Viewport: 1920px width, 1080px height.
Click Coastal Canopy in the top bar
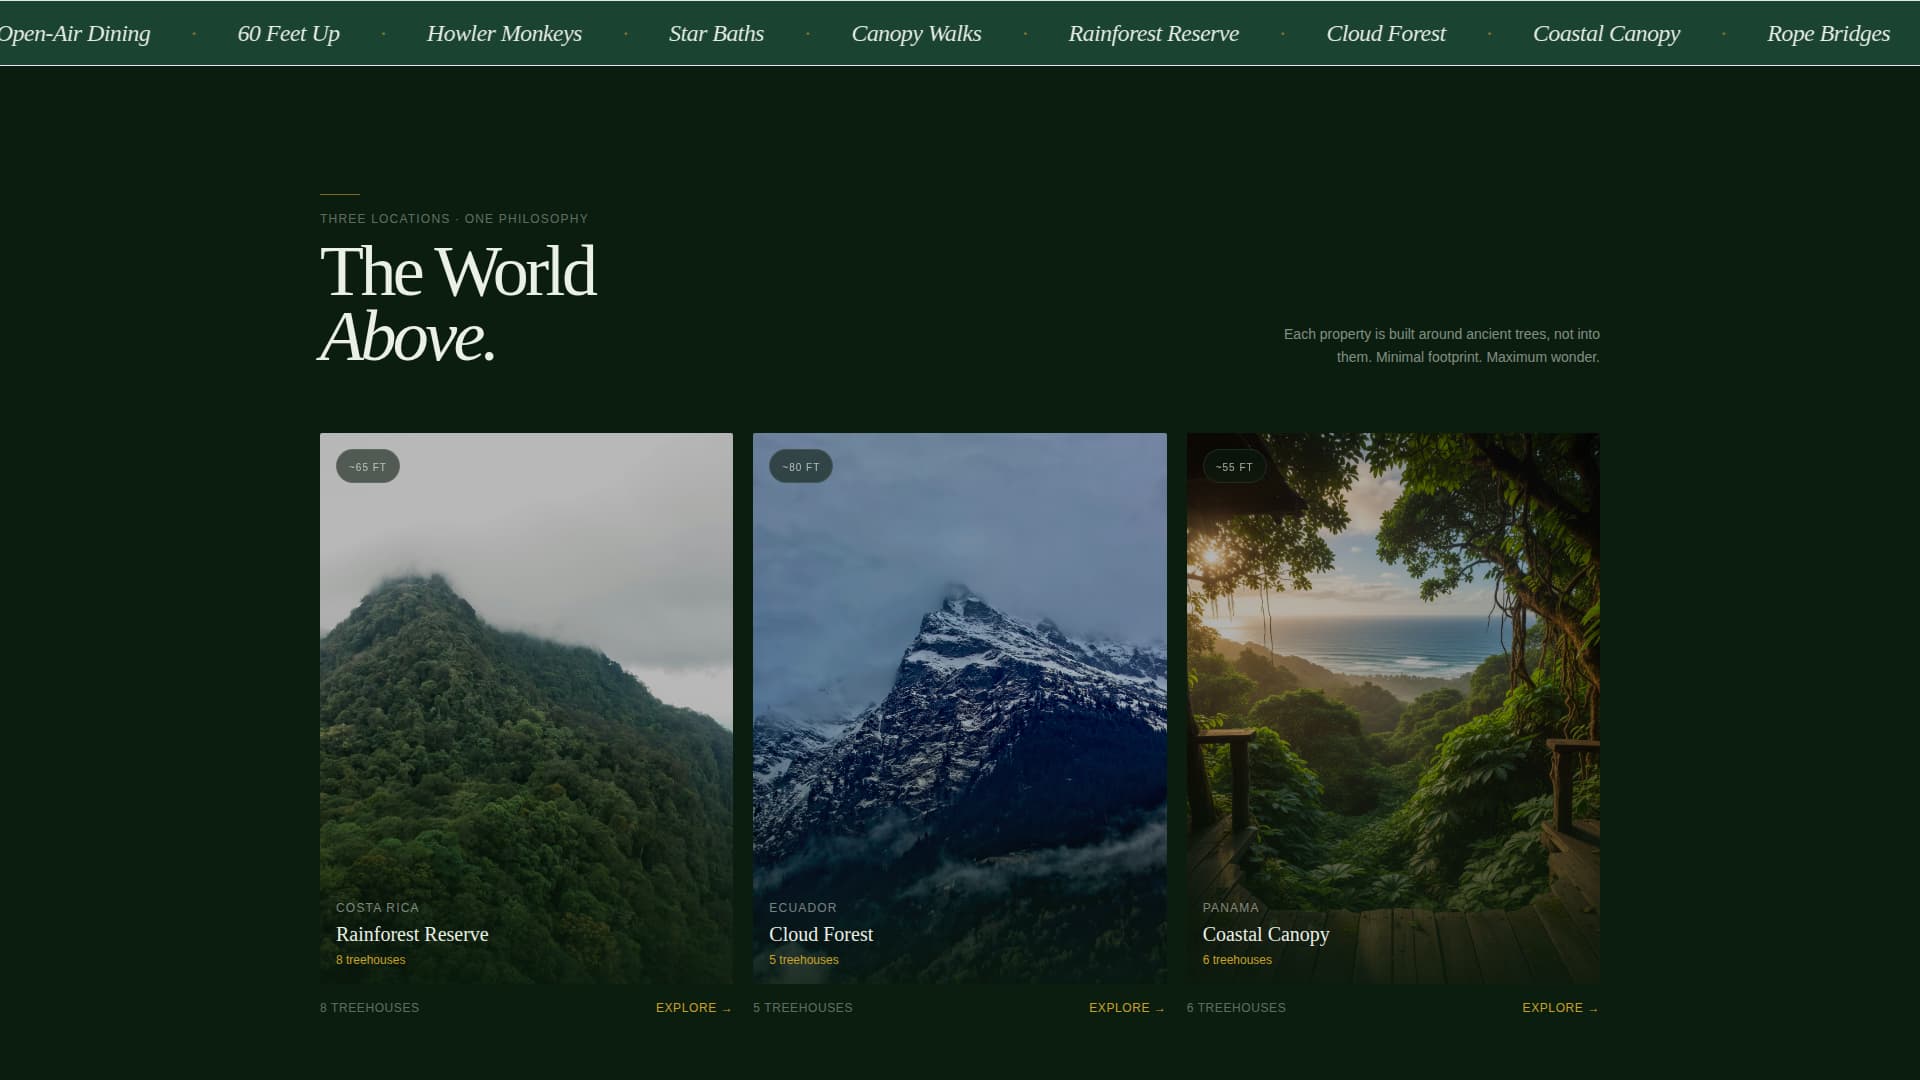tap(1607, 33)
